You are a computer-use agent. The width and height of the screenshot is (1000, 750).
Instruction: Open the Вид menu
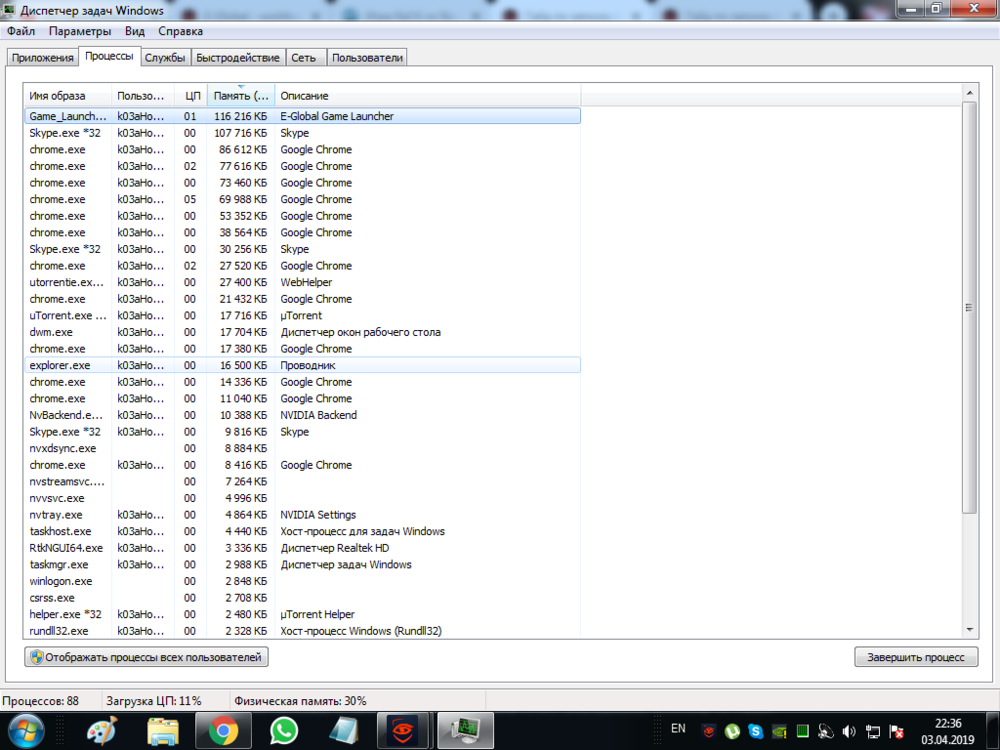(x=134, y=32)
